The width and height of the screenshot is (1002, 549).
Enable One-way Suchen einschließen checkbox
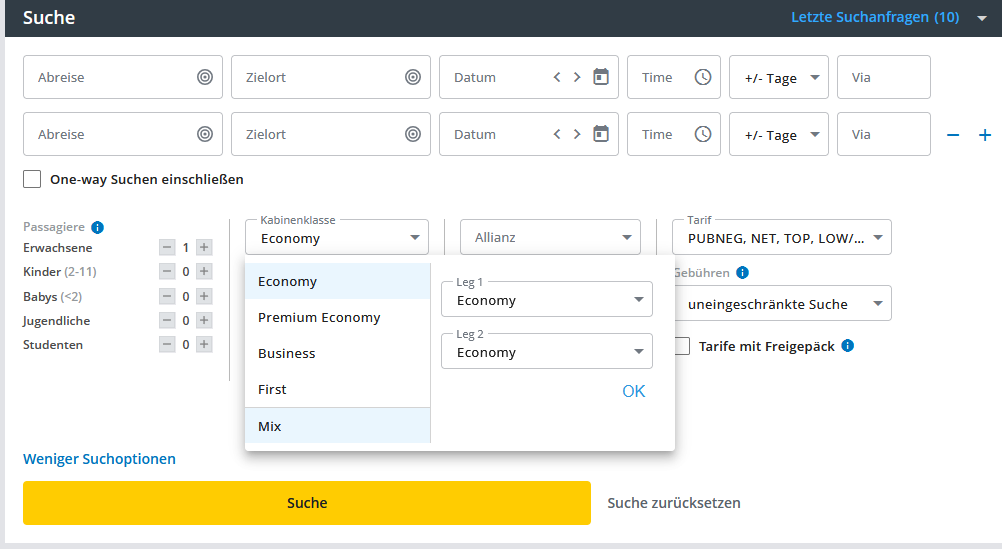click(x=32, y=180)
